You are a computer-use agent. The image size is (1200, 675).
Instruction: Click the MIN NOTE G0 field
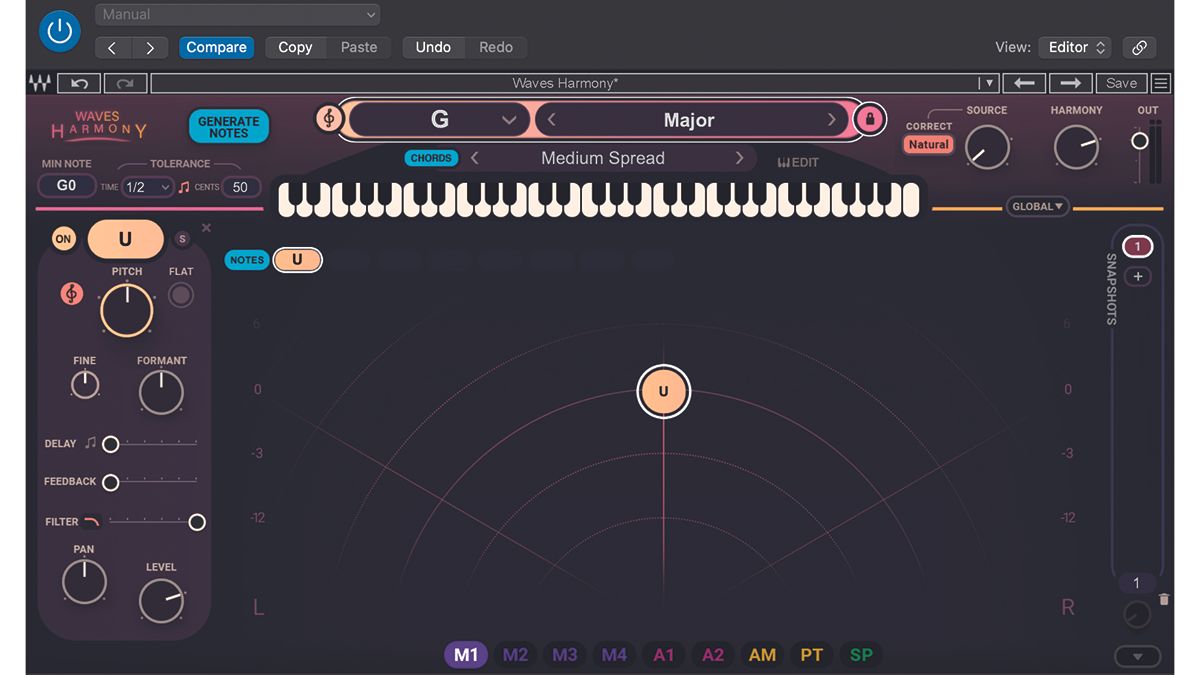pyautogui.click(x=66, y=186)
